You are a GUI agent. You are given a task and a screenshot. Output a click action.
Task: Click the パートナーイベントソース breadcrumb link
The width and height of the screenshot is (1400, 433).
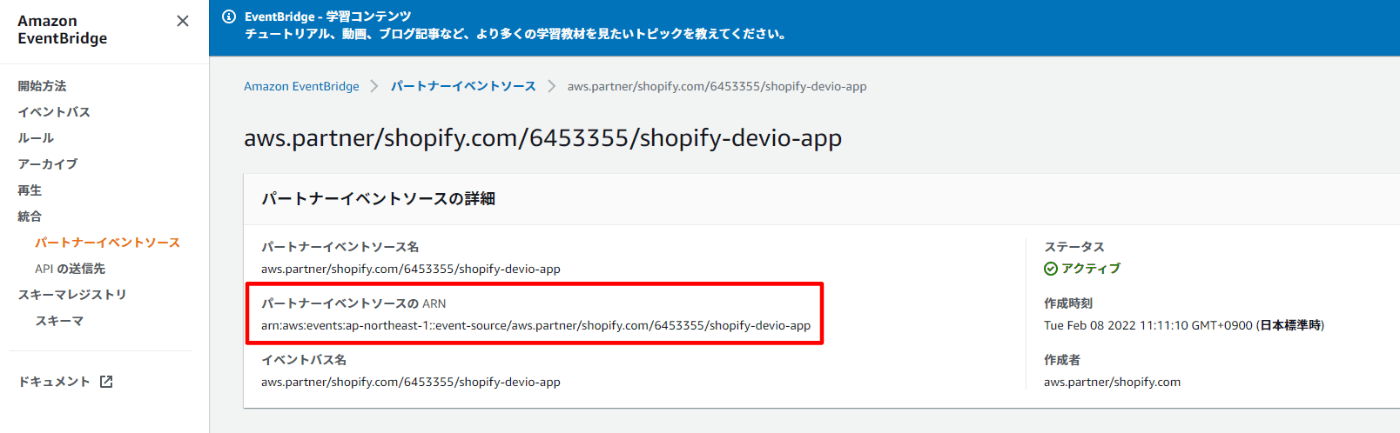click(463, 87)
